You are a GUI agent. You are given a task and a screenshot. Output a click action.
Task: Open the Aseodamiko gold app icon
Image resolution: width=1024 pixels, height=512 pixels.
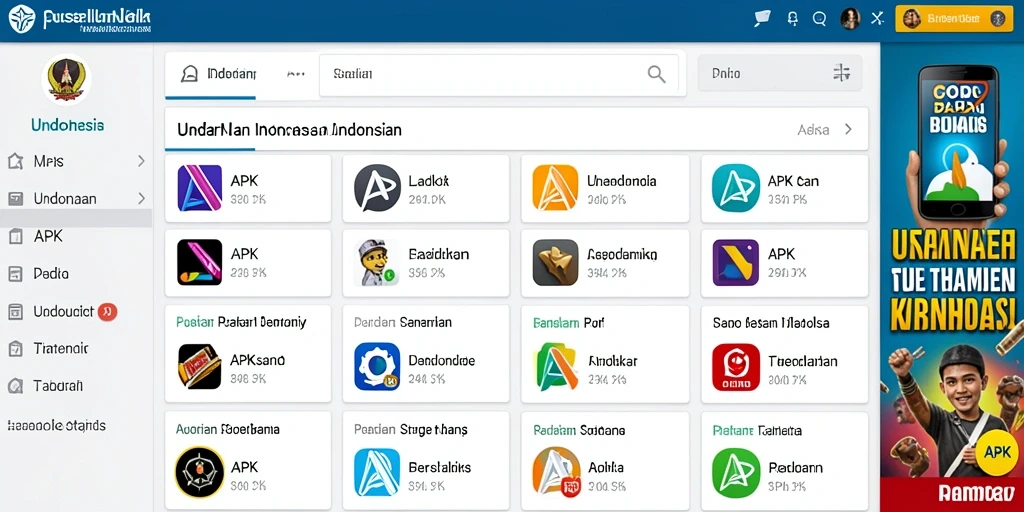pyautogui.click(x=555, y=263)
